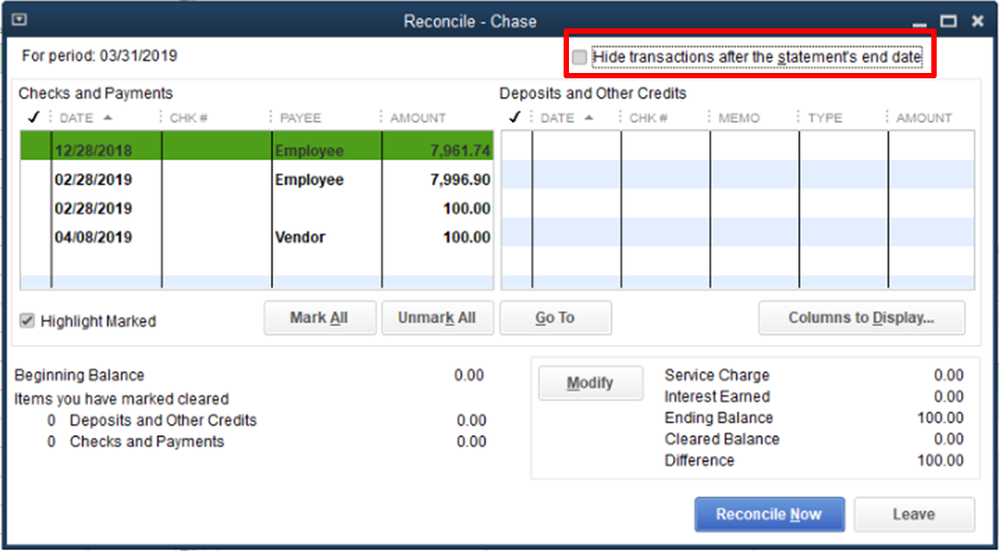This screenshot has width=999, height=551.
Task: Click Reconcile Now
Action: 770,514
